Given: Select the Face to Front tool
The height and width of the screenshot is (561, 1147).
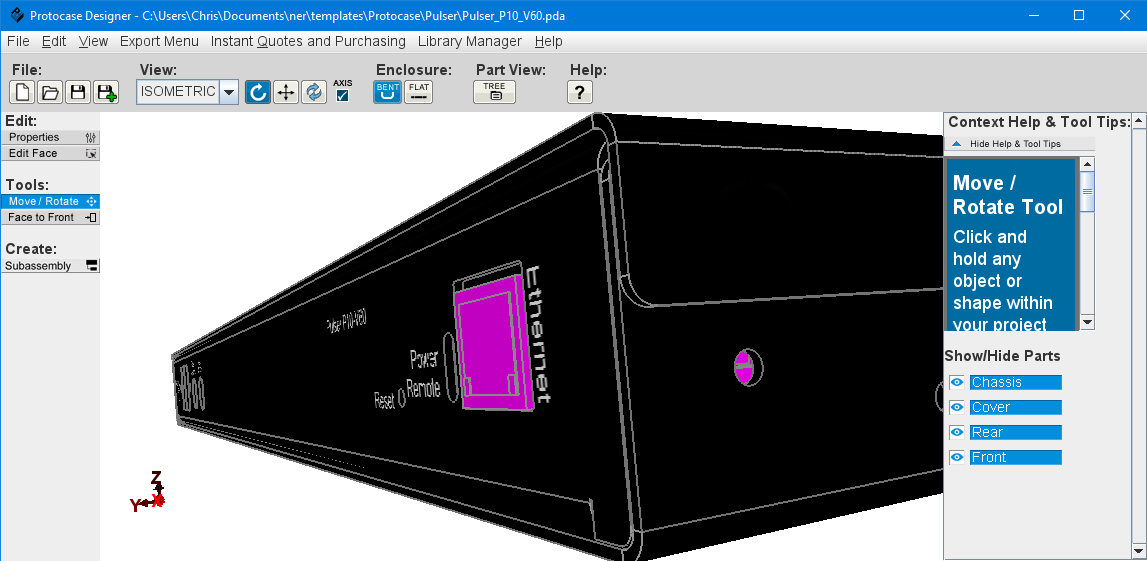Looking at the screenshot, I should coord(50,217).
